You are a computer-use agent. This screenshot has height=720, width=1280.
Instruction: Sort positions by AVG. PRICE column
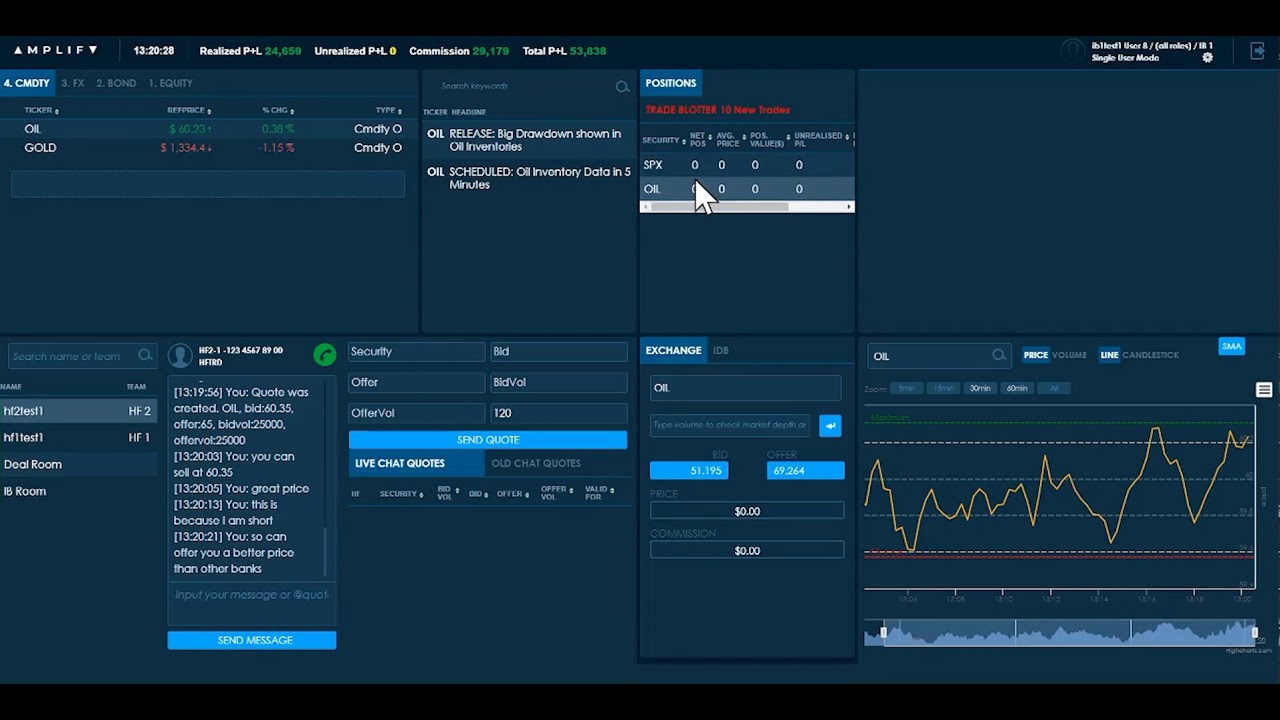tap(729, 139)
